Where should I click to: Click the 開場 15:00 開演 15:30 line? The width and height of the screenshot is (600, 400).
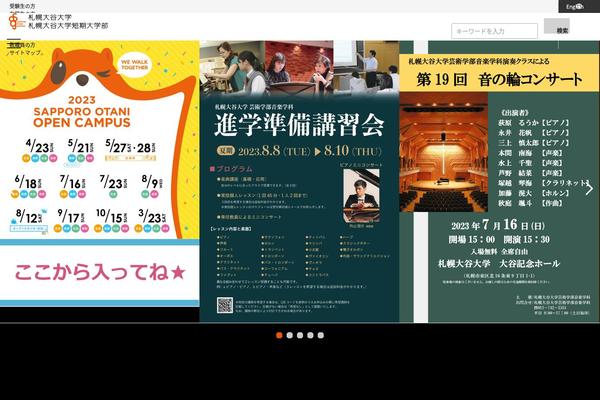[x=499, y=240]
